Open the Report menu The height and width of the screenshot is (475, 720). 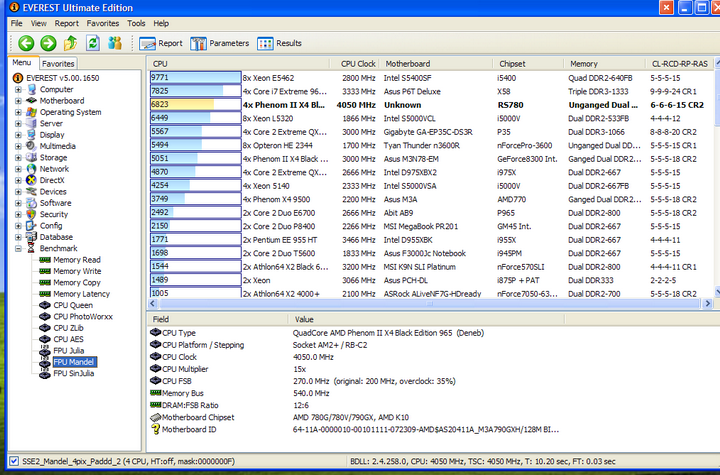click(x=67, y=23)
